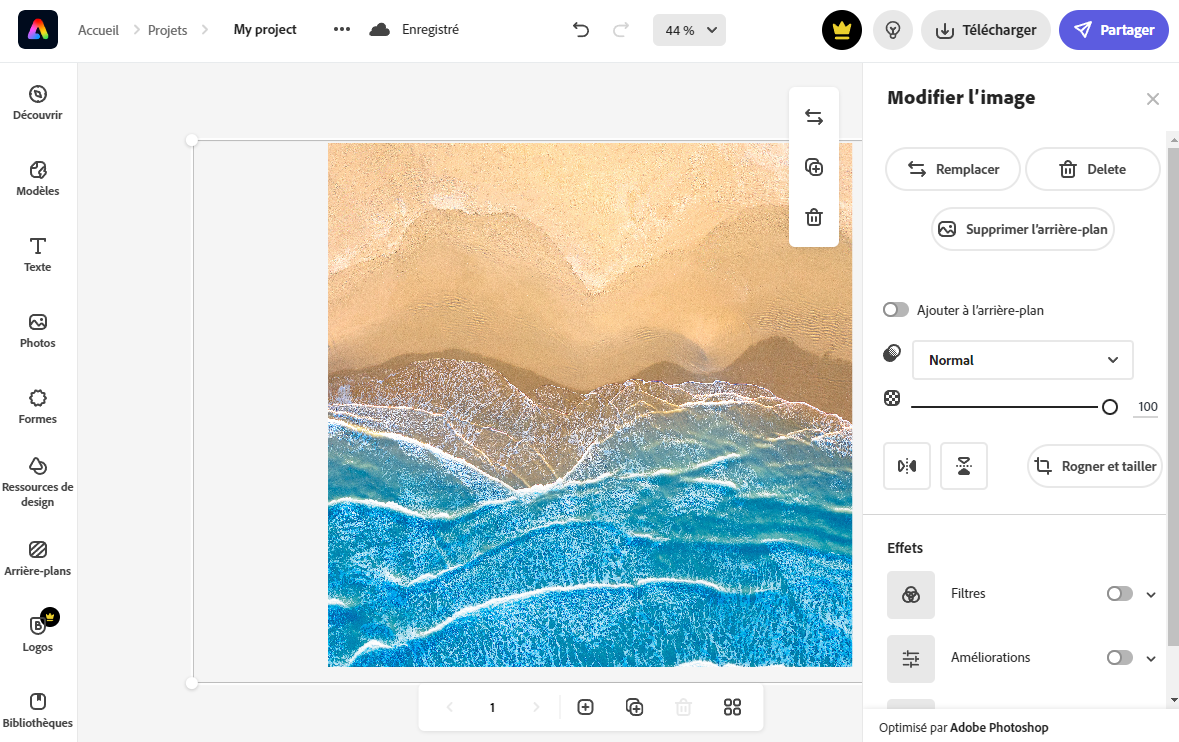
Task: Click the Télécharger button
Action: [986, 30]
